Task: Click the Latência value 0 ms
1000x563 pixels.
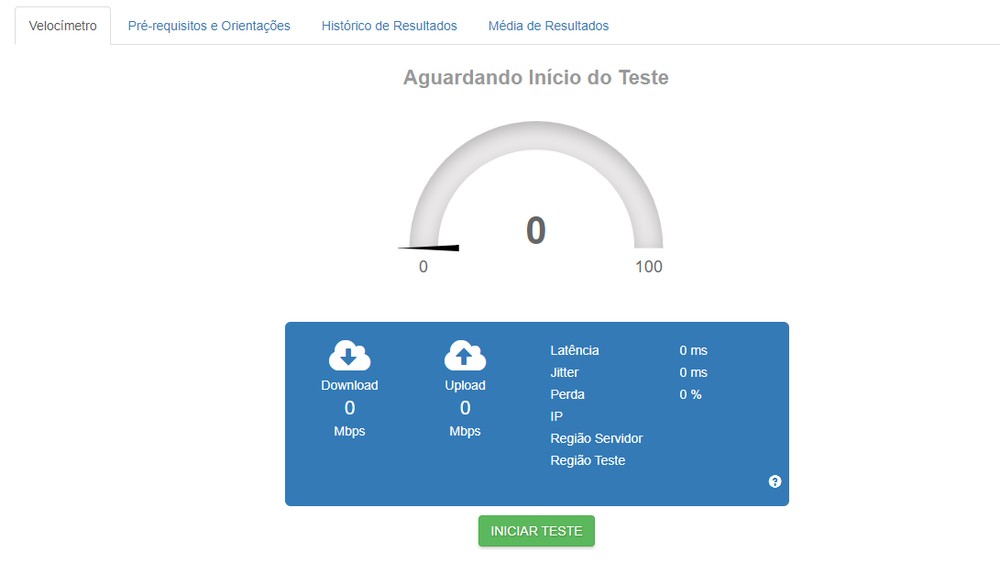Action: (x=693, y=350)
